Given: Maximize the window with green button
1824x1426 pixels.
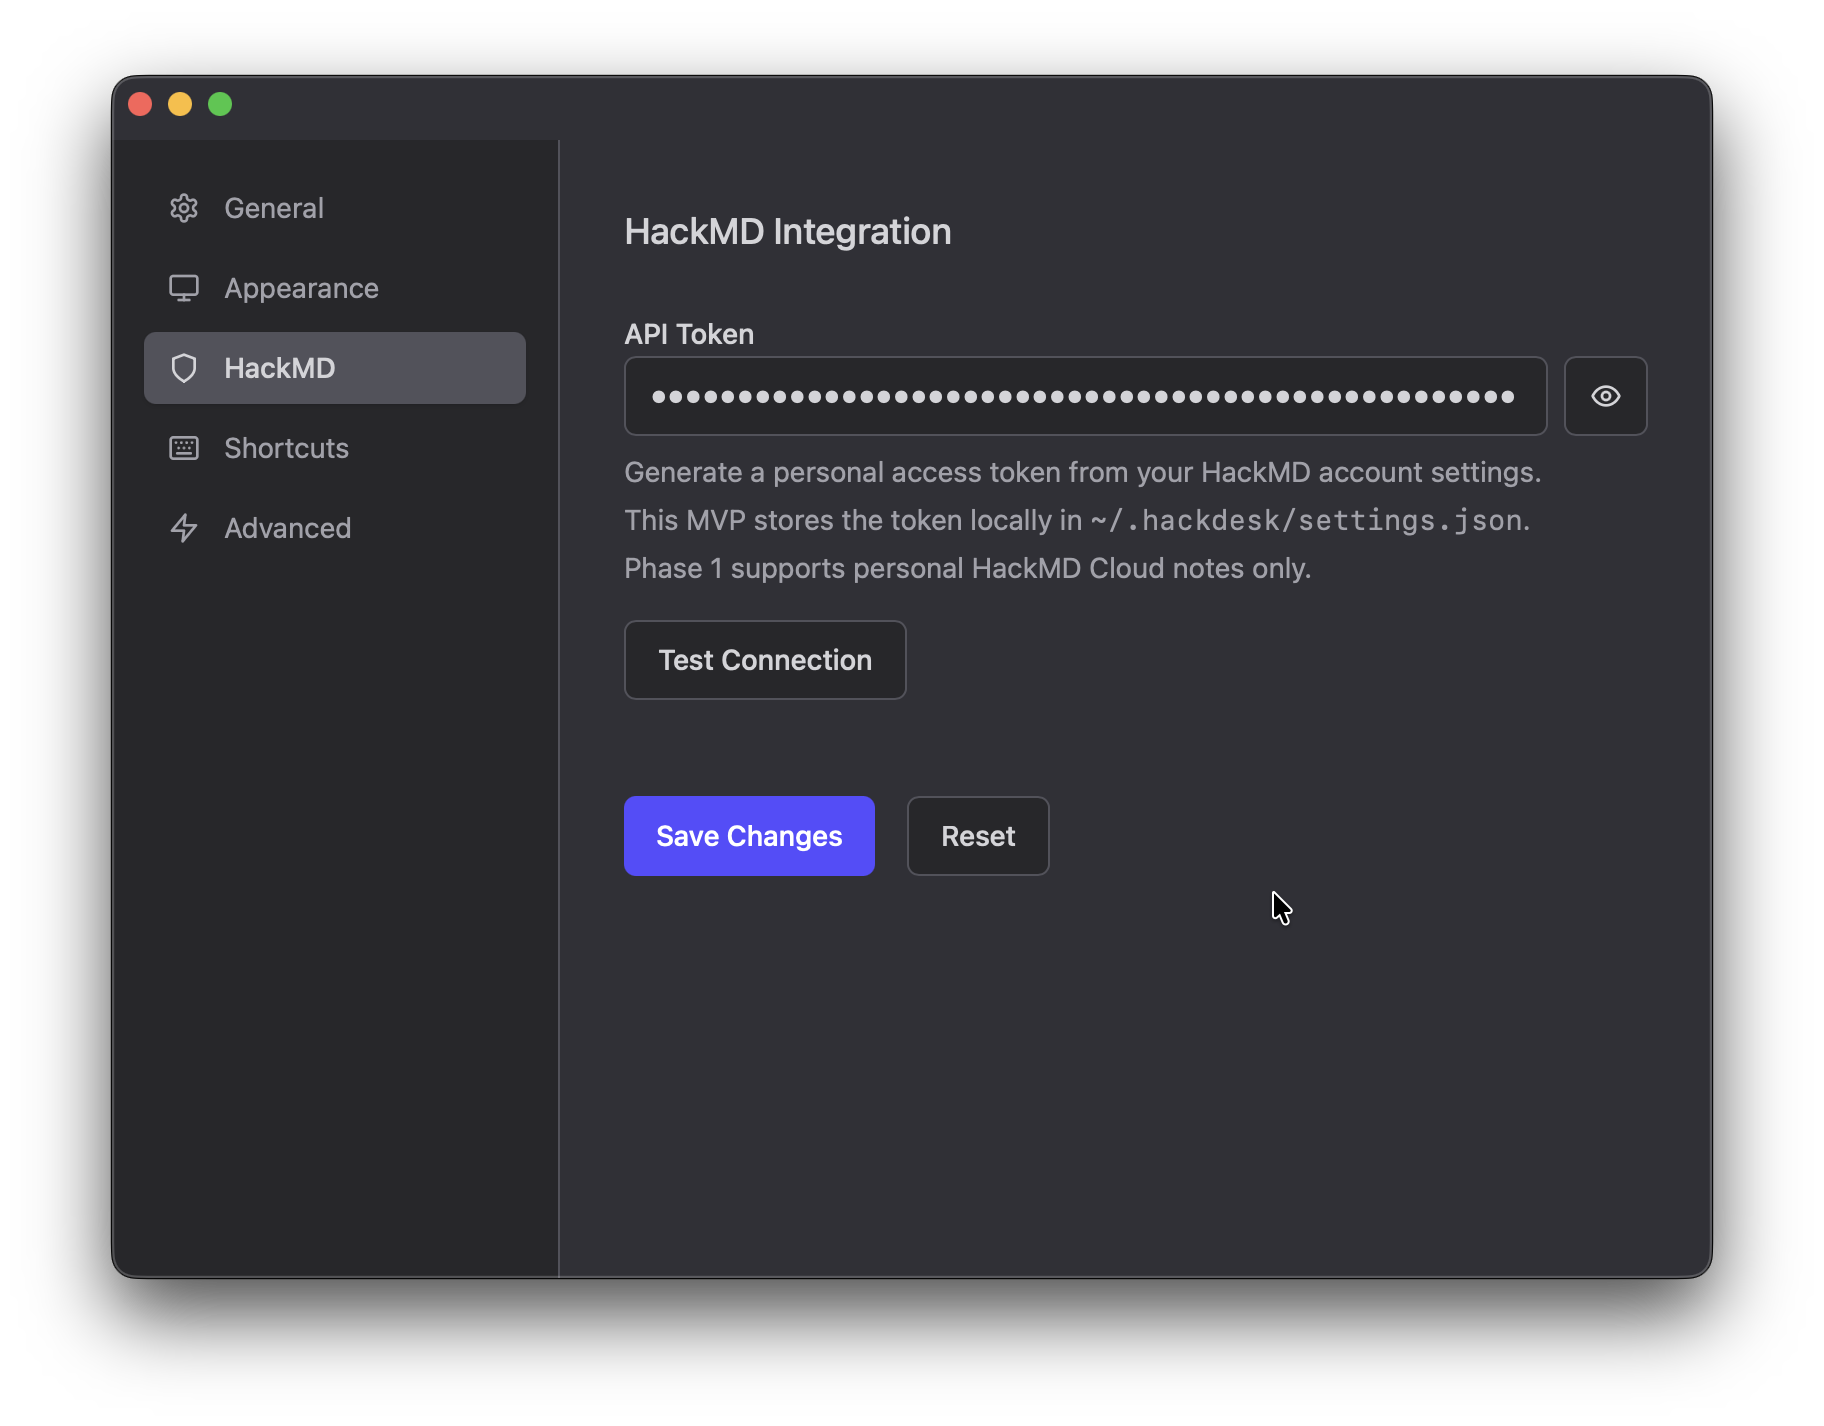Looking at the screenshot, I should pos(220,104).
